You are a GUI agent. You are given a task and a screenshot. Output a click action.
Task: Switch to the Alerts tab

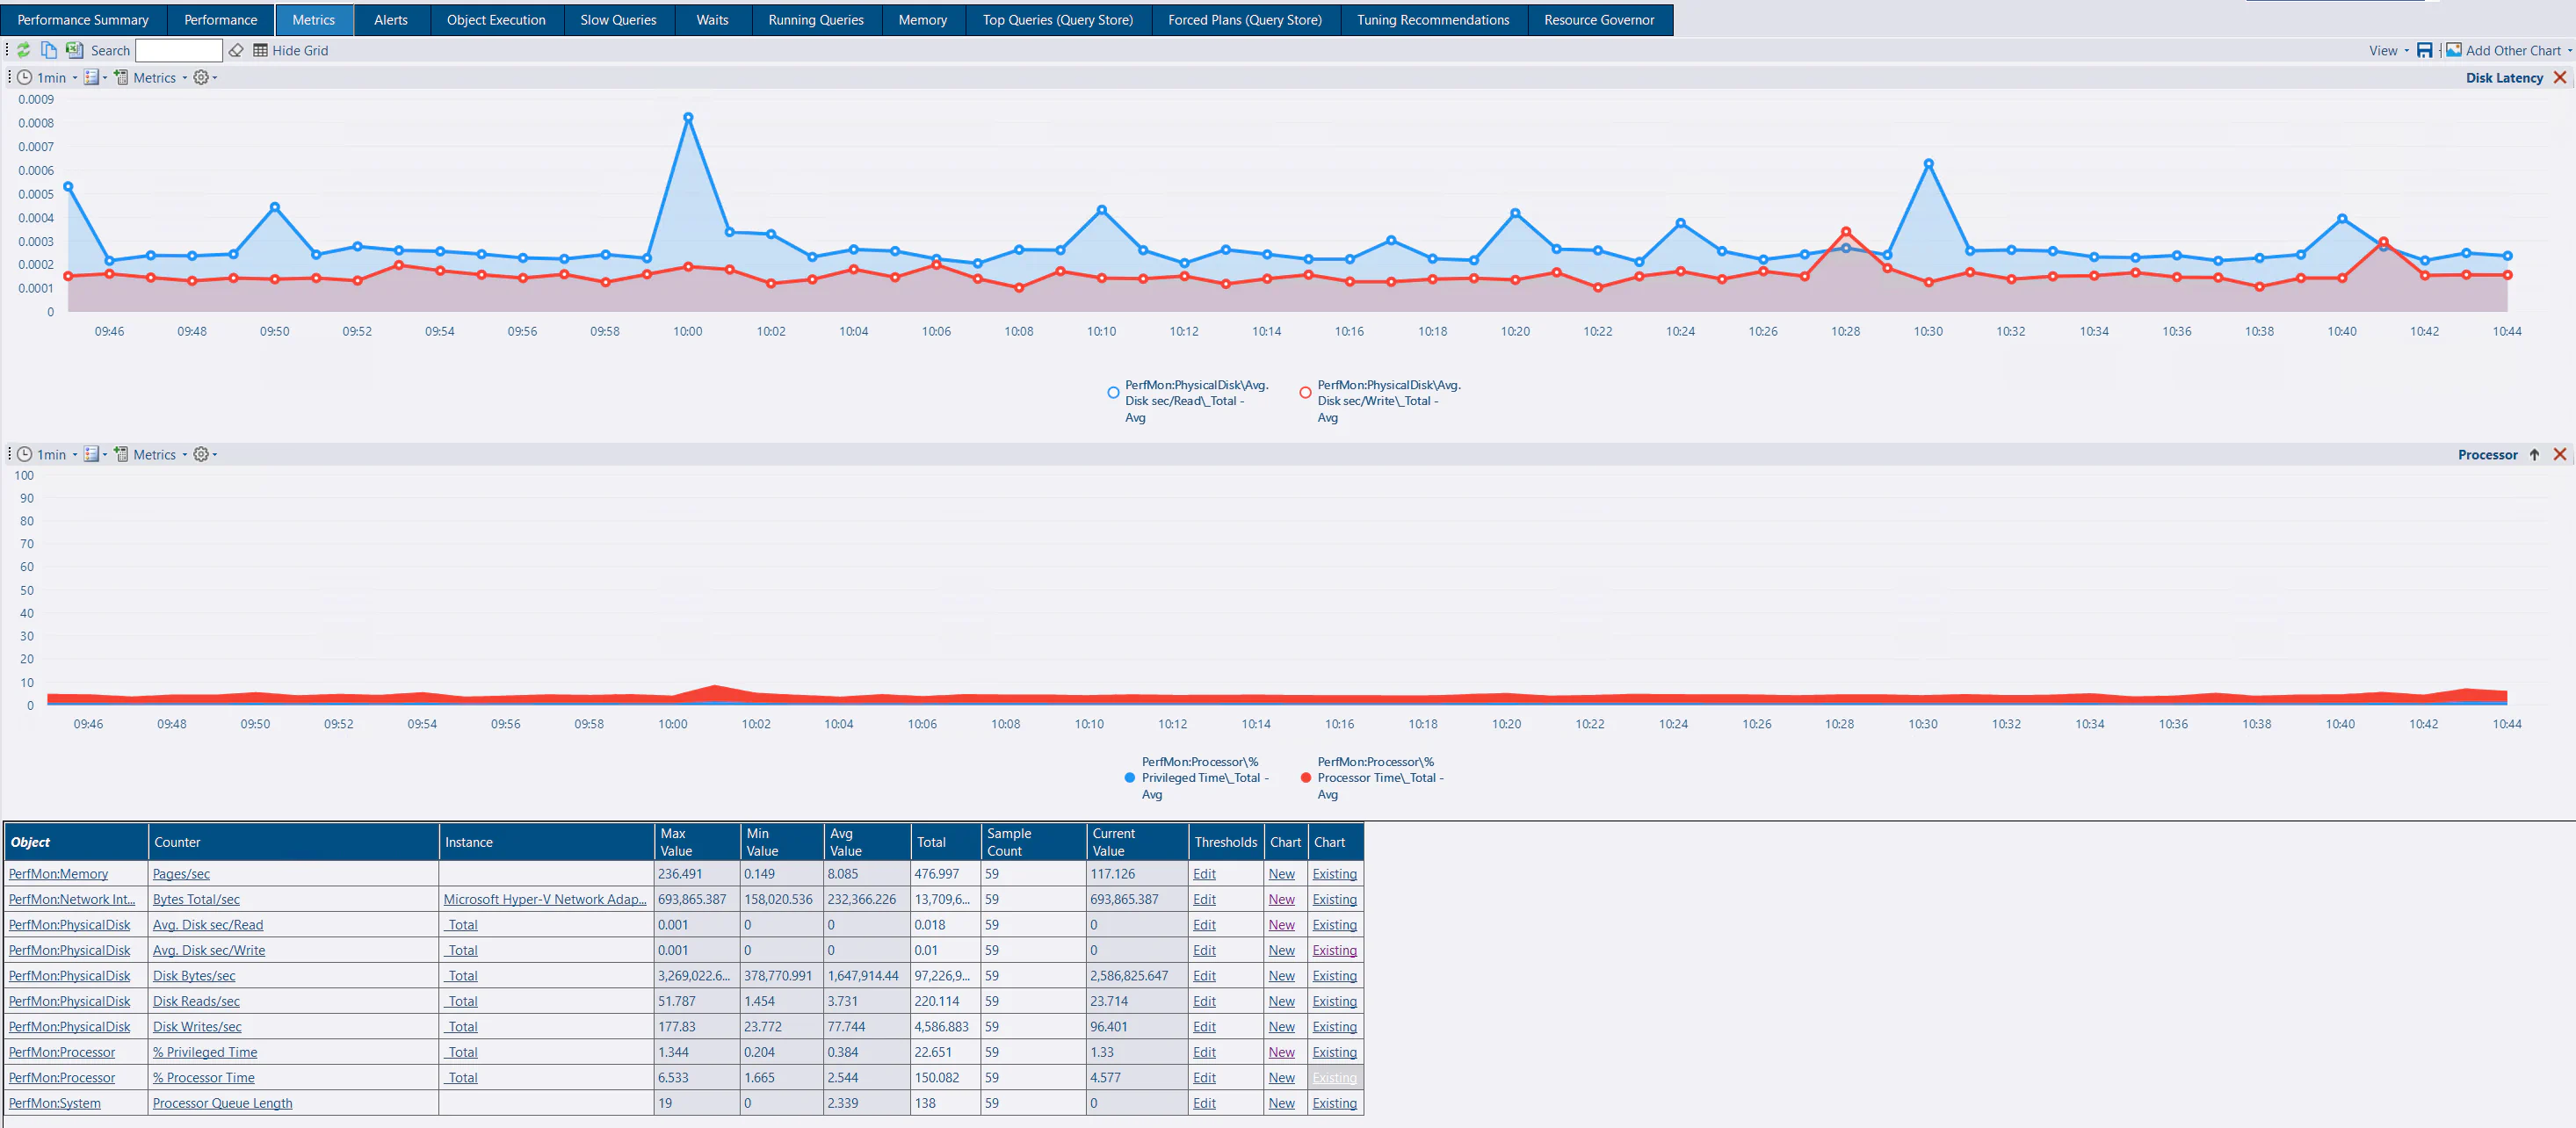[391, 20]
